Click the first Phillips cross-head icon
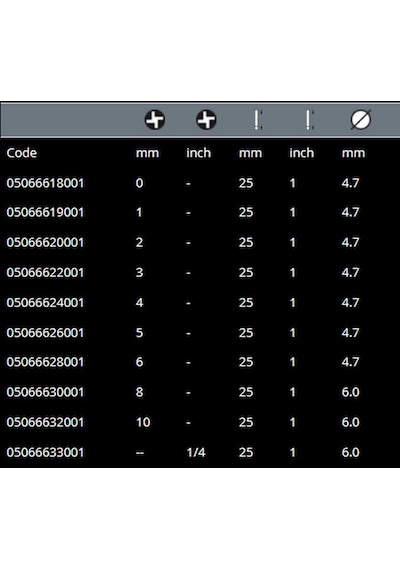The height and width of the screenshot is (570, 400). pos(155,120)
